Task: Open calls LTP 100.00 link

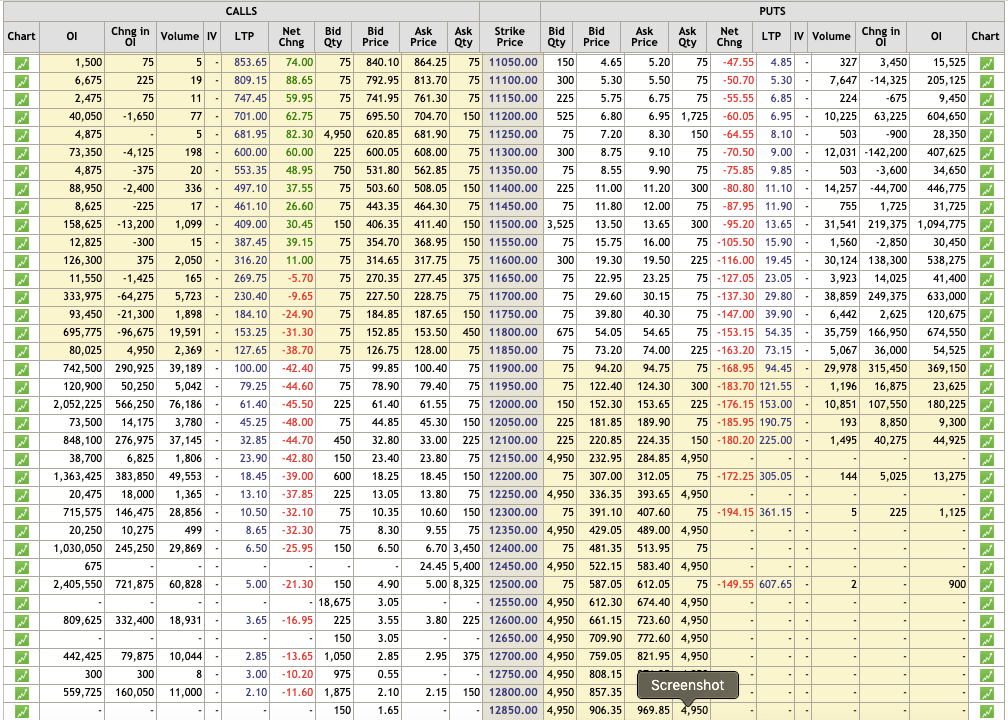Action: click(x=250, y=368)
